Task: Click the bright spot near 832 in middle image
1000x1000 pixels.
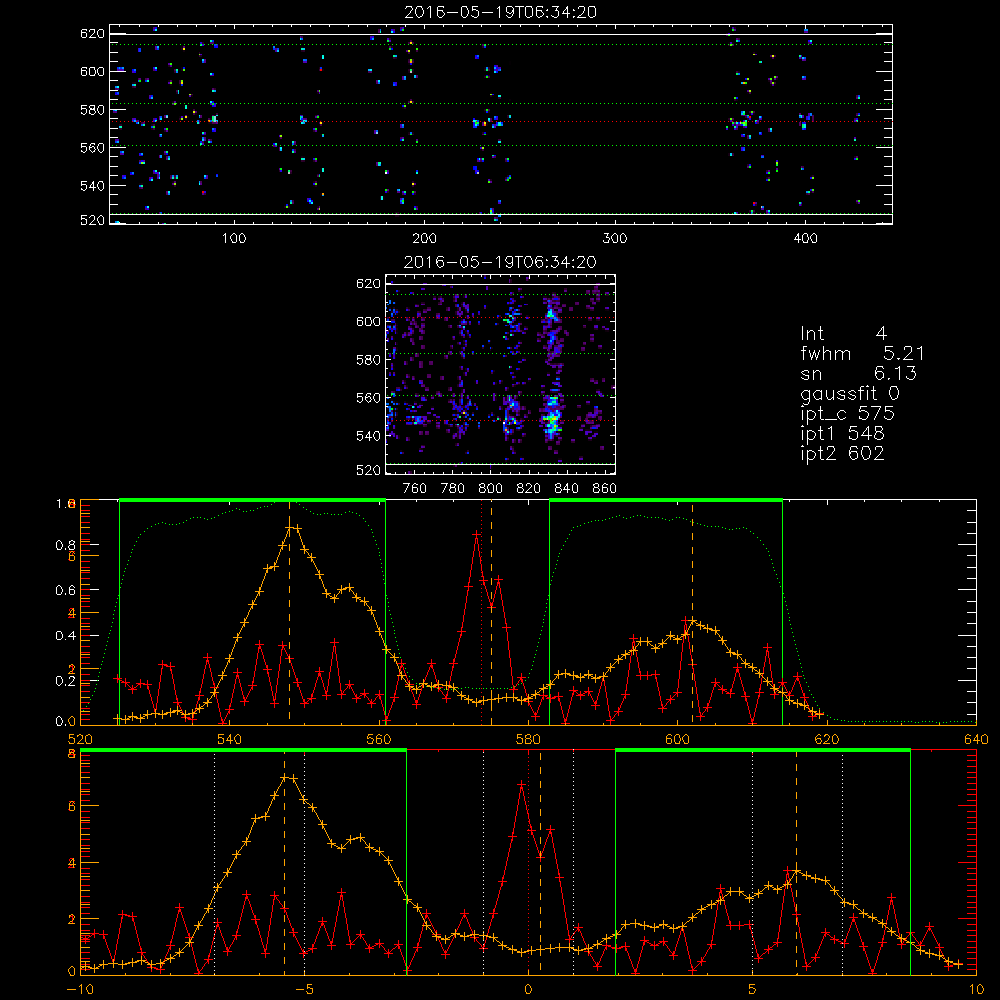Action: coord(552,418)
